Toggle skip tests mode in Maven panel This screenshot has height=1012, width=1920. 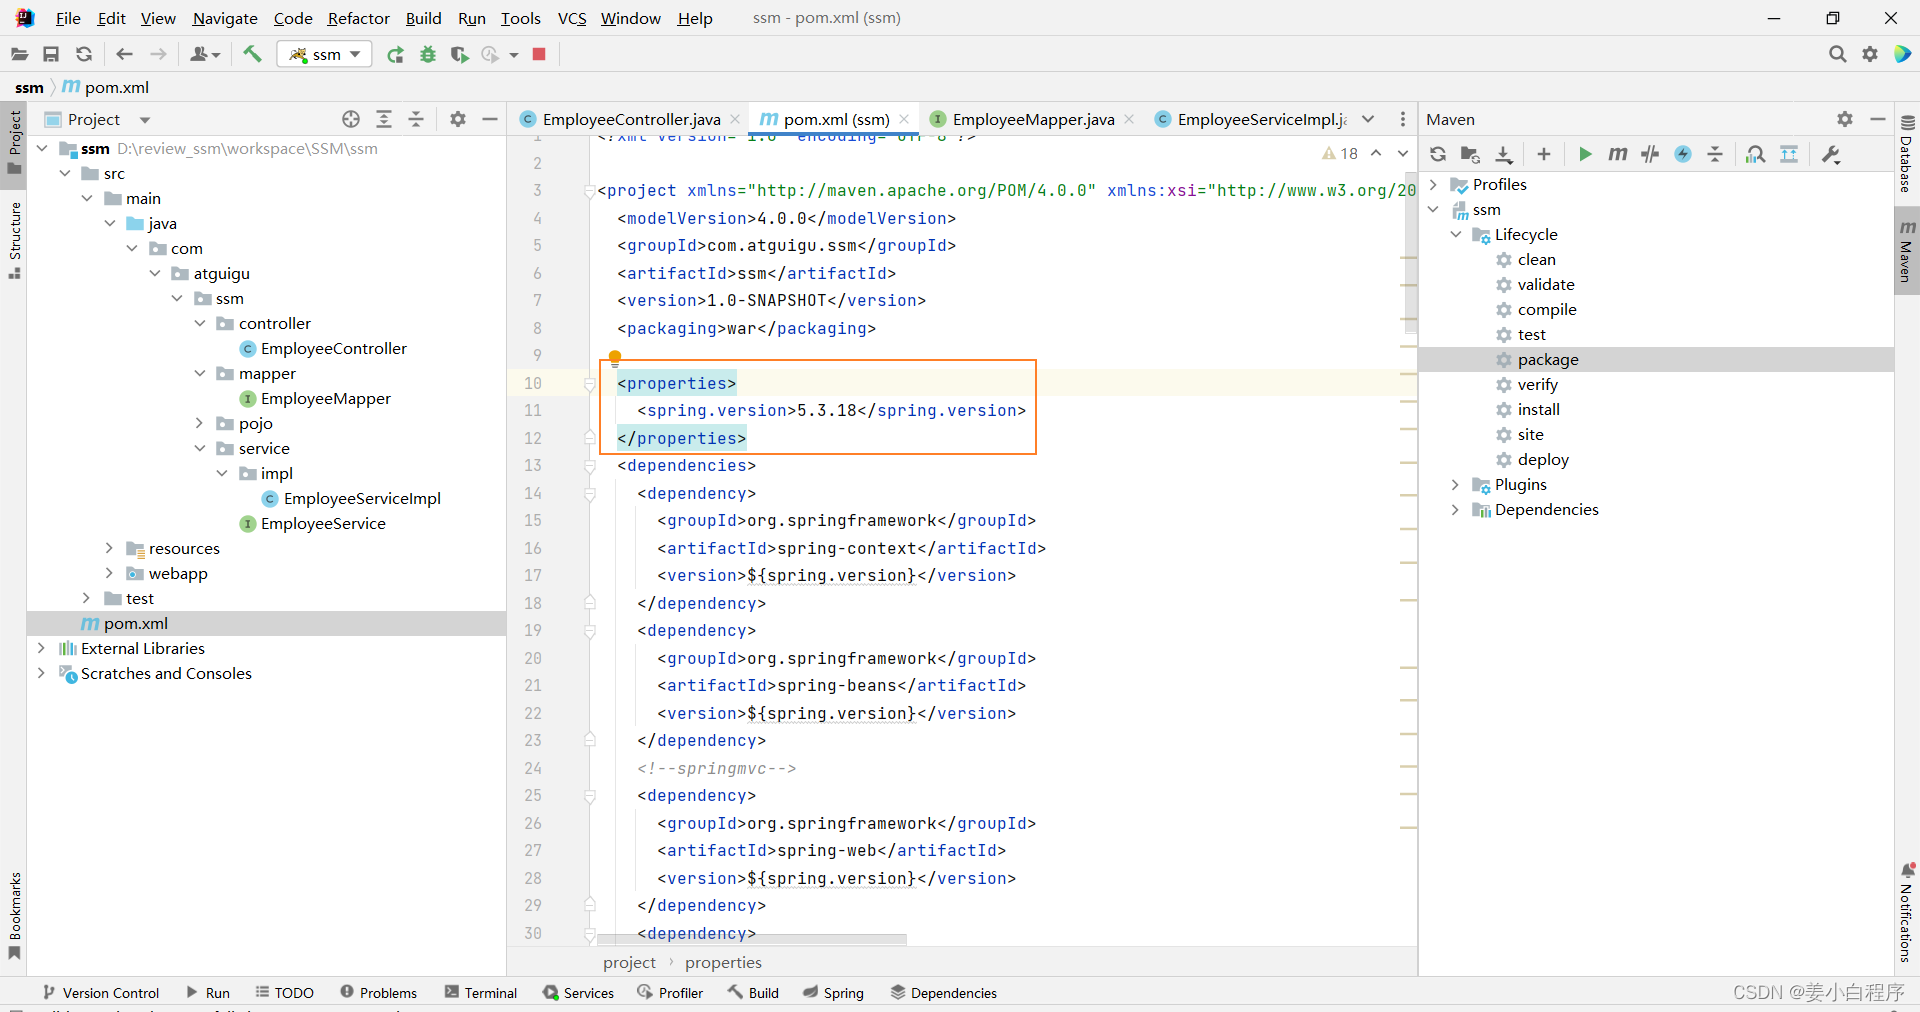(1649, 154)
